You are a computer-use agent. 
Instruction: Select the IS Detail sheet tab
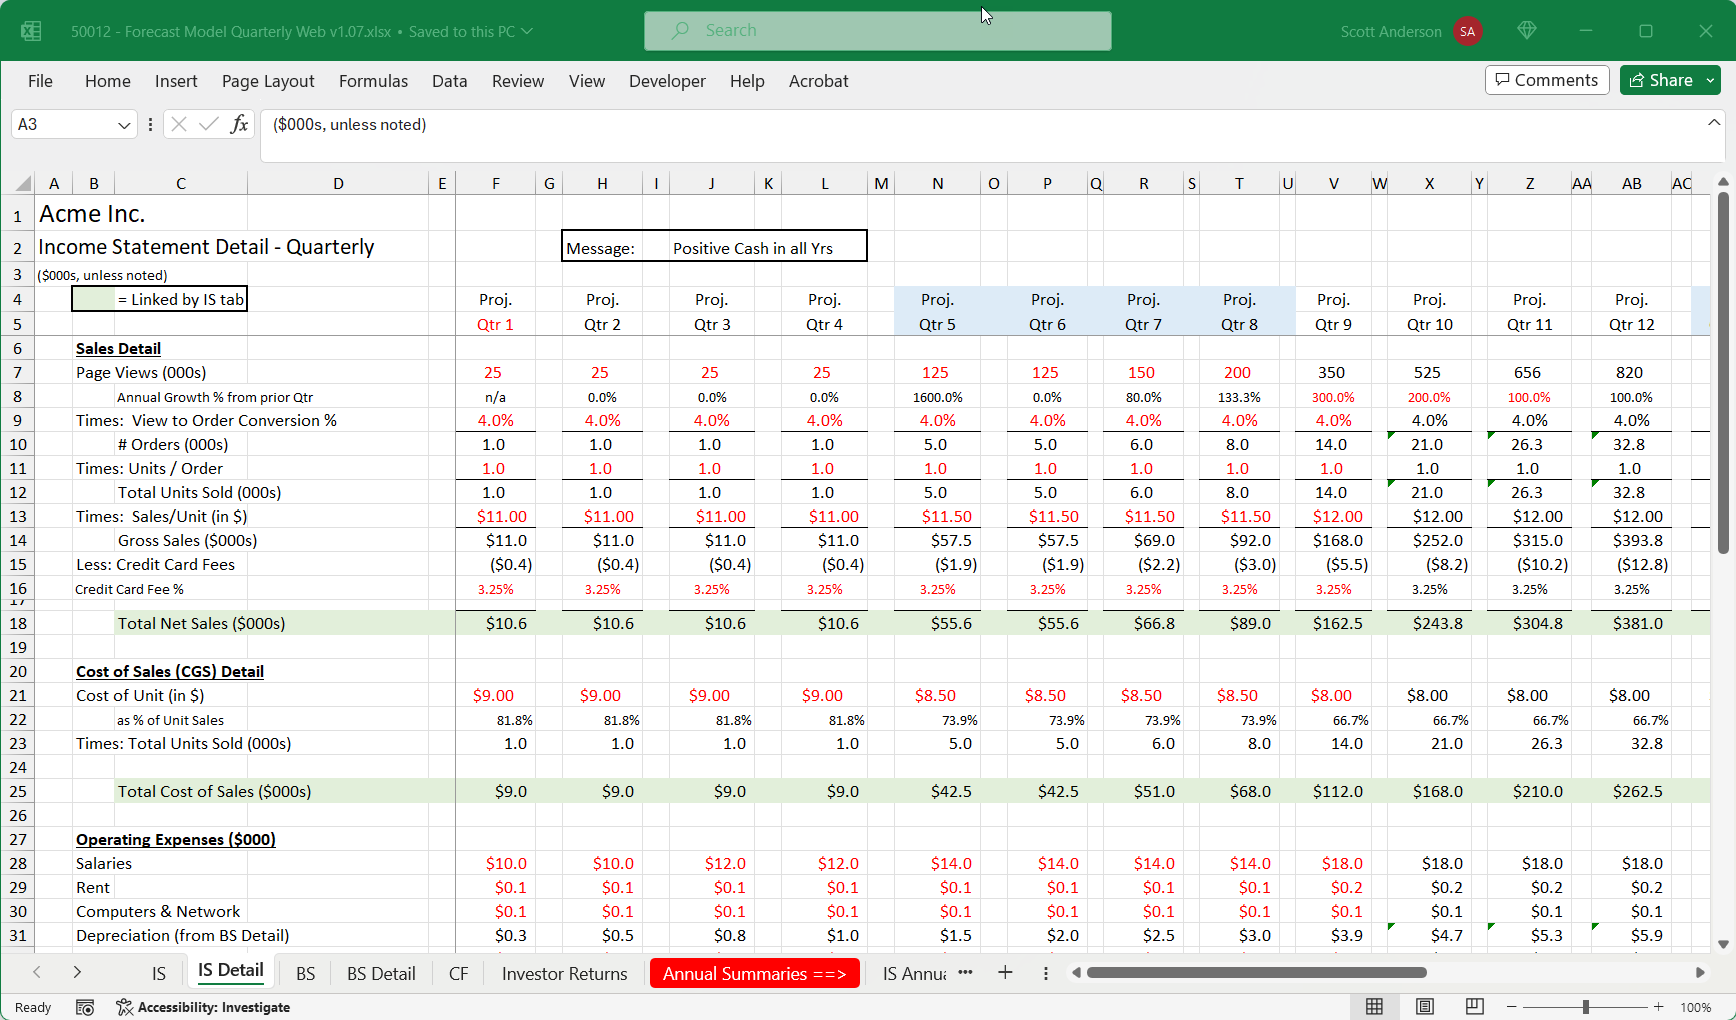click(x=231, y=971)
